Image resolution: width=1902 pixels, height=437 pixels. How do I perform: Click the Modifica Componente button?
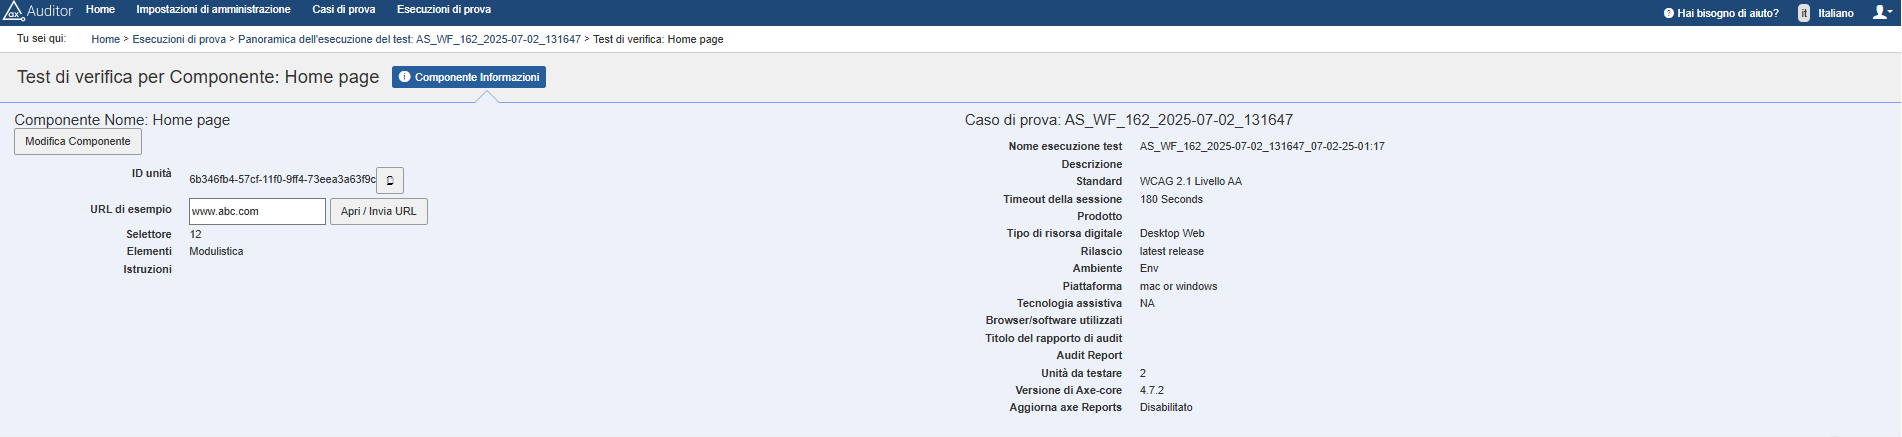[x=78, y=142]
